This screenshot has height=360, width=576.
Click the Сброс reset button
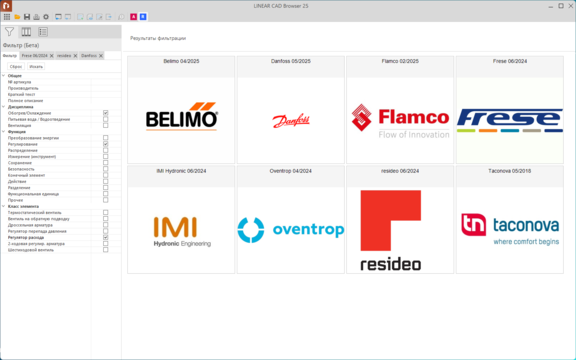point(16,66)
